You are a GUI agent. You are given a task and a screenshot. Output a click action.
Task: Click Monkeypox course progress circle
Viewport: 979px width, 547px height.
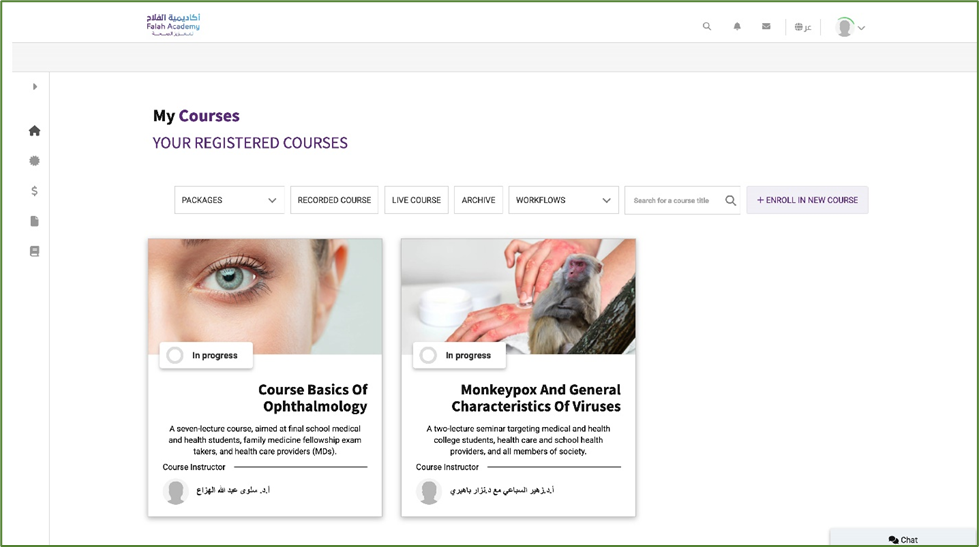tap(428, 355)
